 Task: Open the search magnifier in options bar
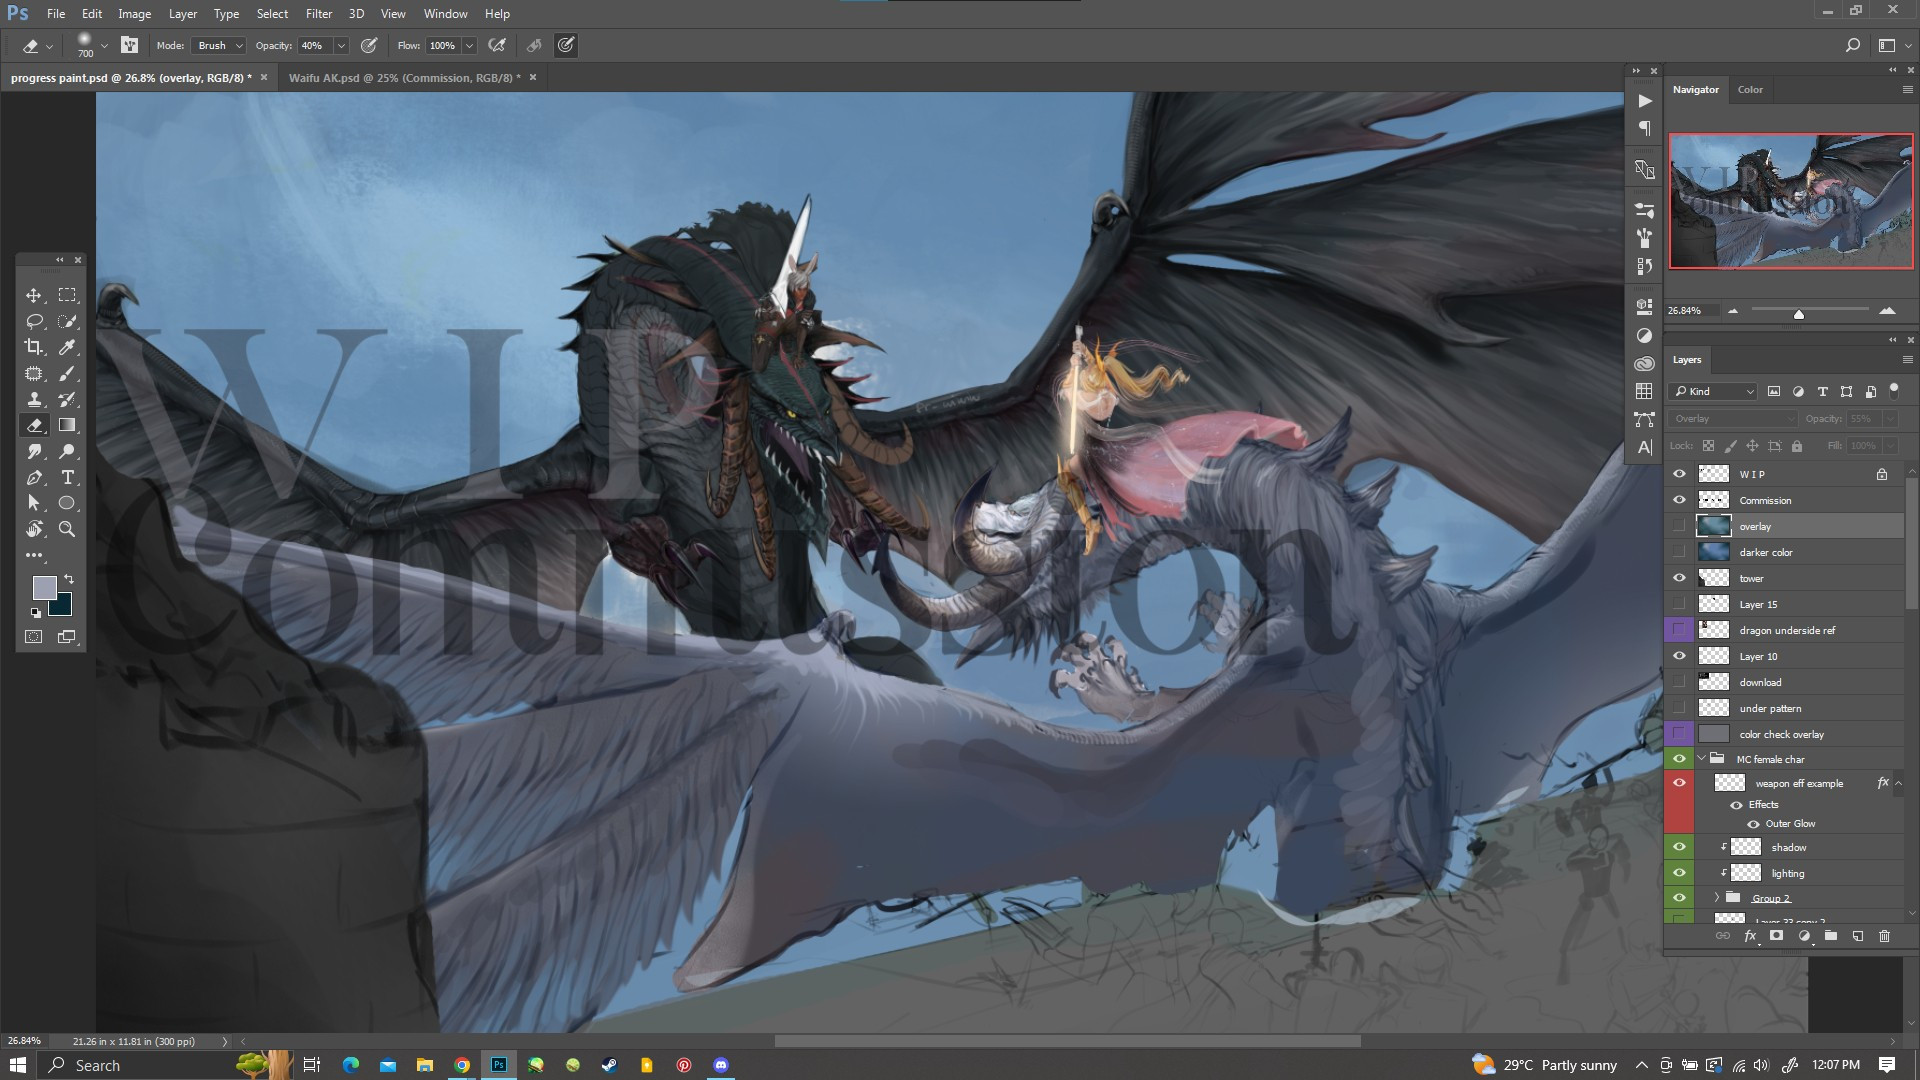point(1852,46)
